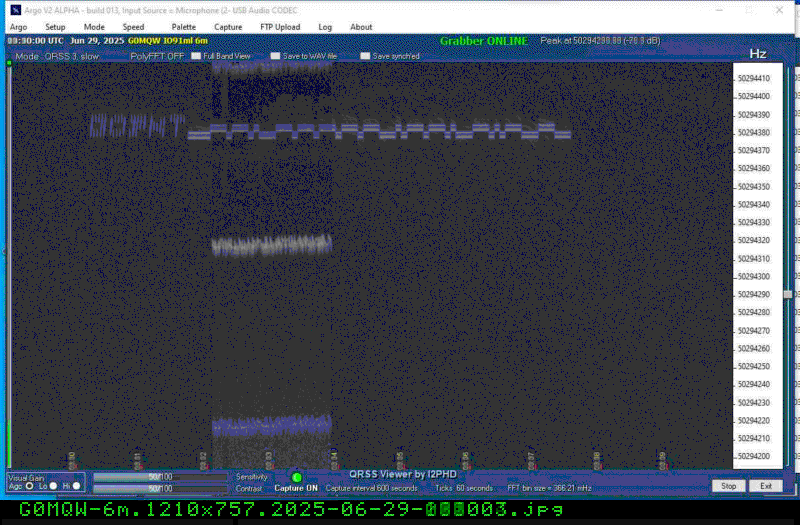This screenshot has width=800, height=525.
Task: Select the Lo visual gain radio button
Action: 53,486
